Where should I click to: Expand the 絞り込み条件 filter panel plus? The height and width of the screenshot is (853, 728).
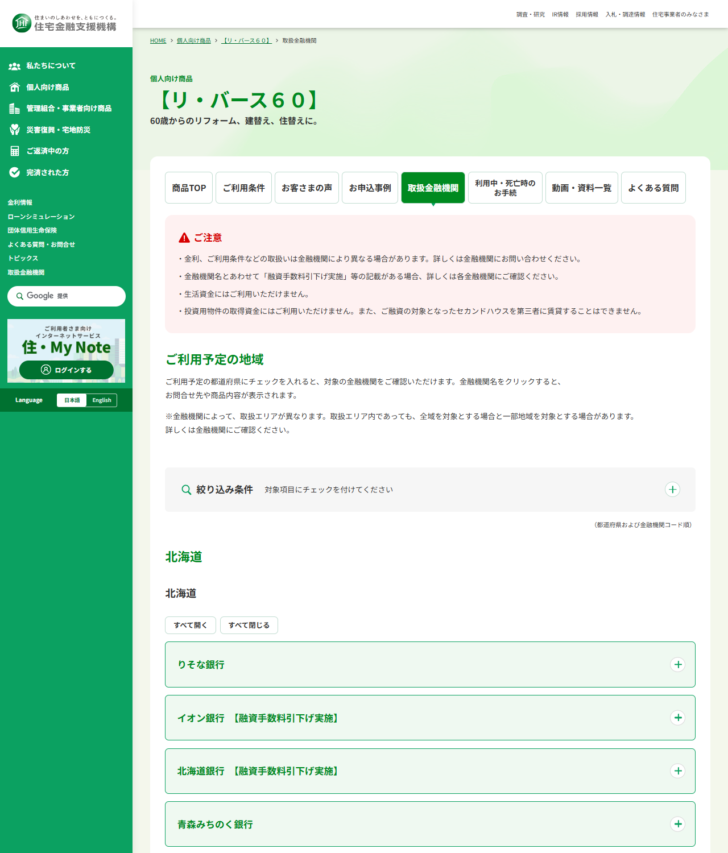tap(673, 490)
